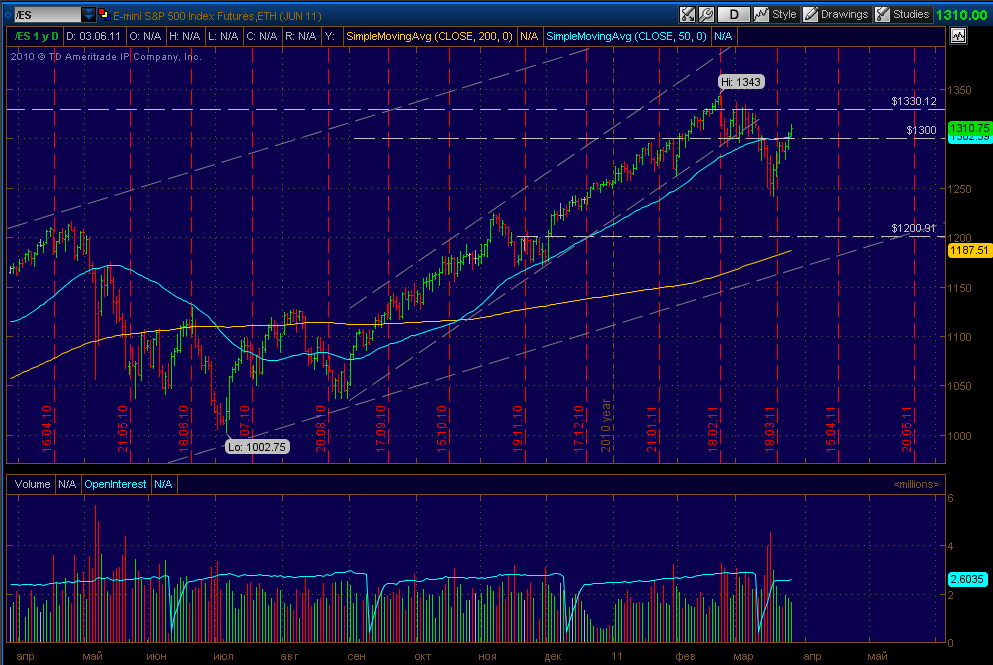This screenshot has height=665, width=993.
Task: Click the Drawings pencil icon
Action: [x=811, y=15]
